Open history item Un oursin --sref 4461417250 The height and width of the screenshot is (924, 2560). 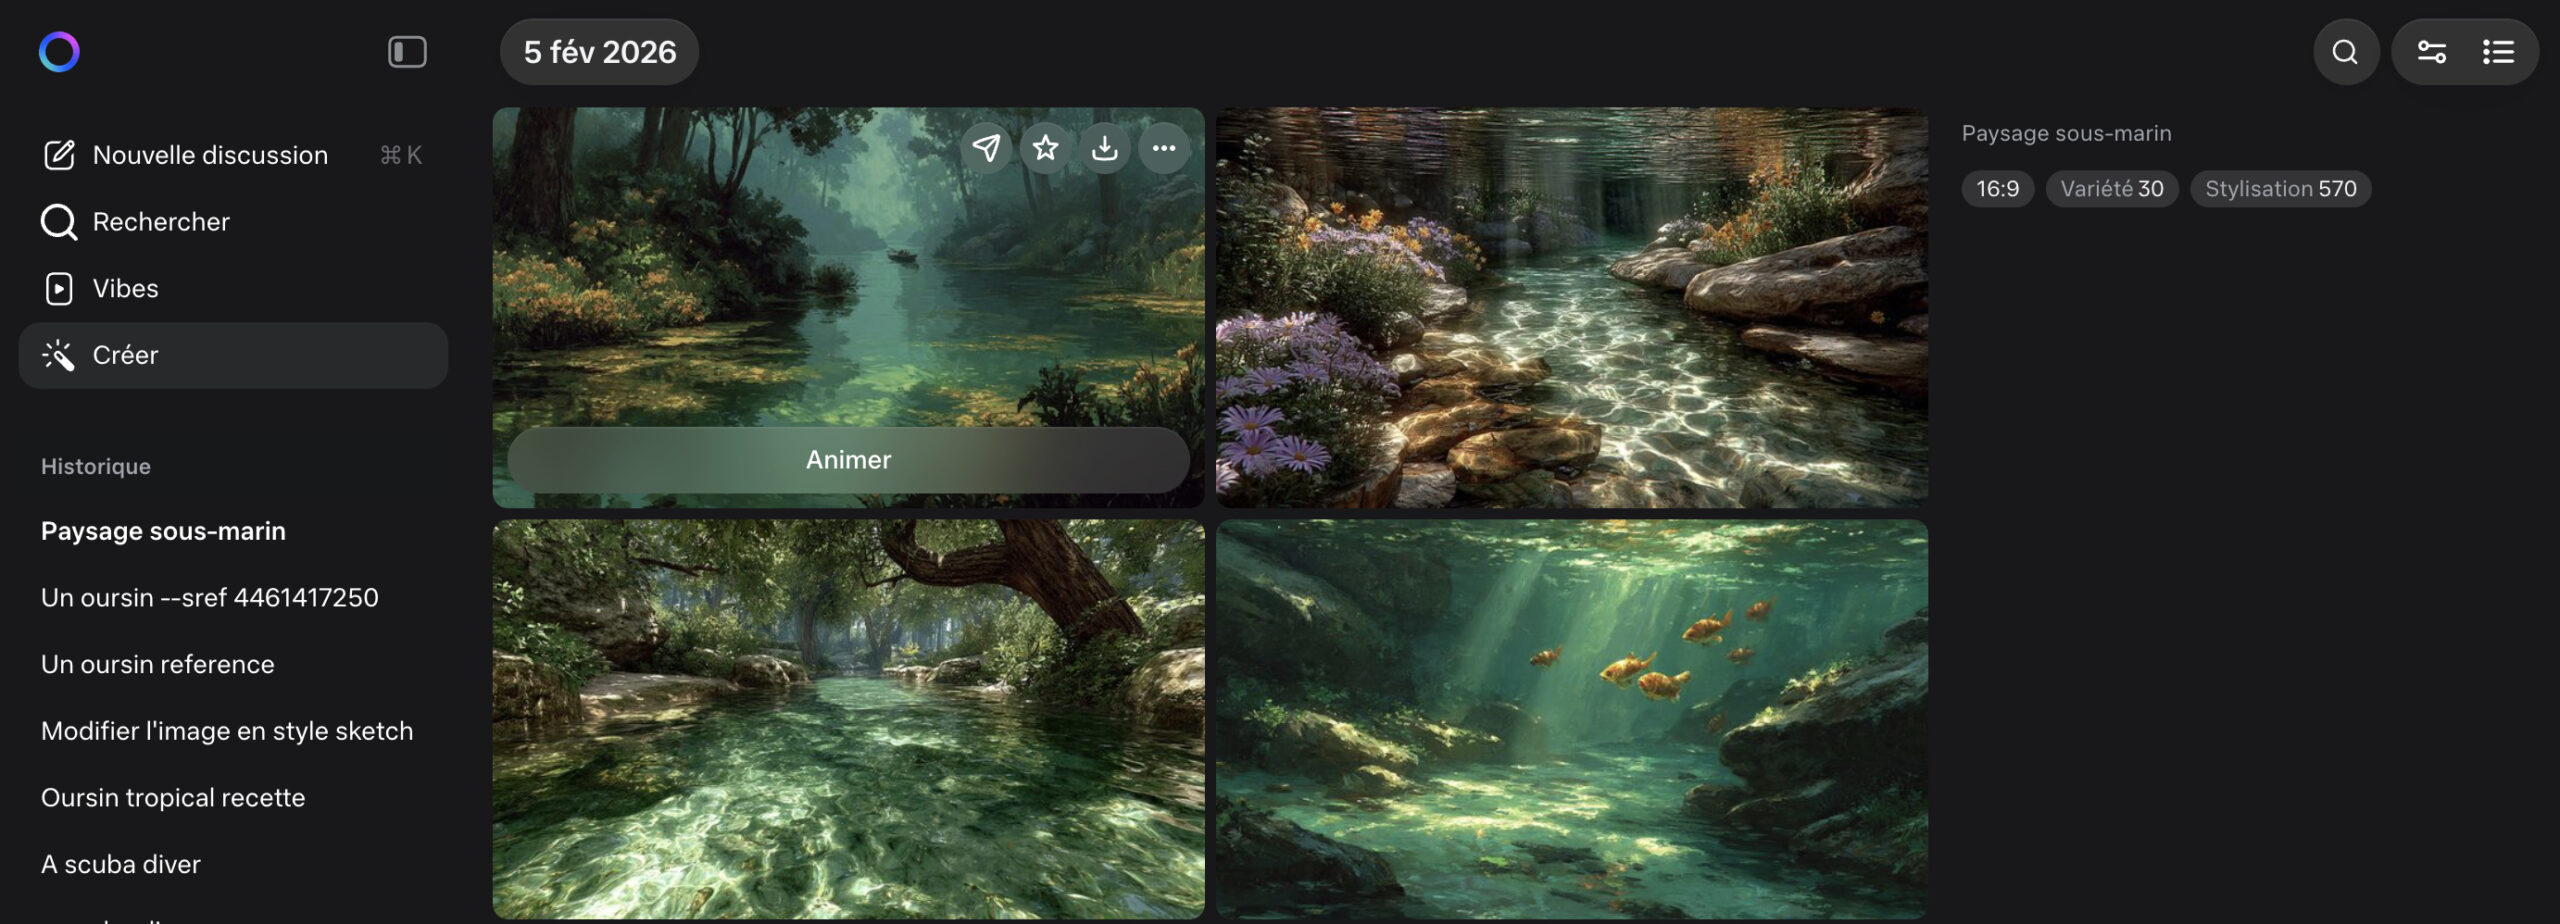point(210,598)
